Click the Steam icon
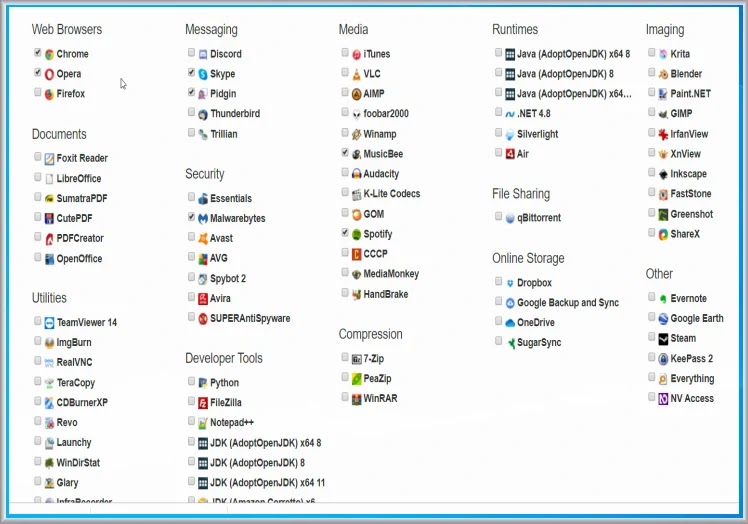Viewport: 748px width, 524px height. (663, 339)
